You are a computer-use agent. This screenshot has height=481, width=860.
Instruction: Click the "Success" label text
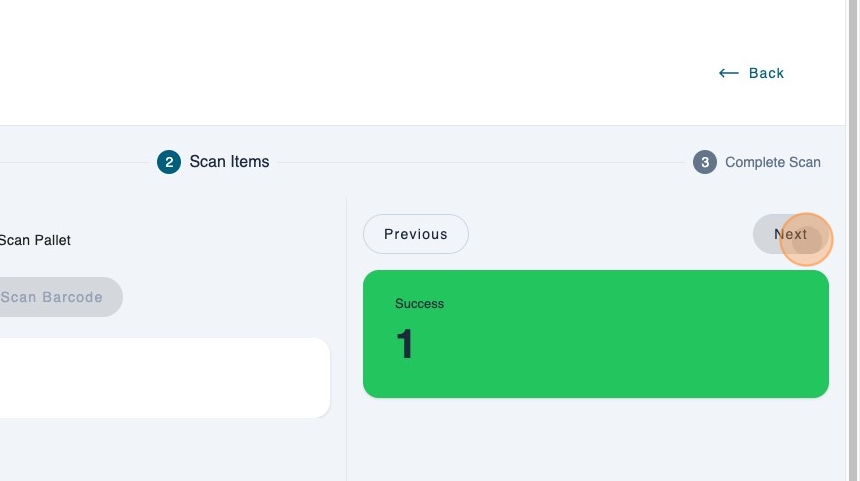419,303
